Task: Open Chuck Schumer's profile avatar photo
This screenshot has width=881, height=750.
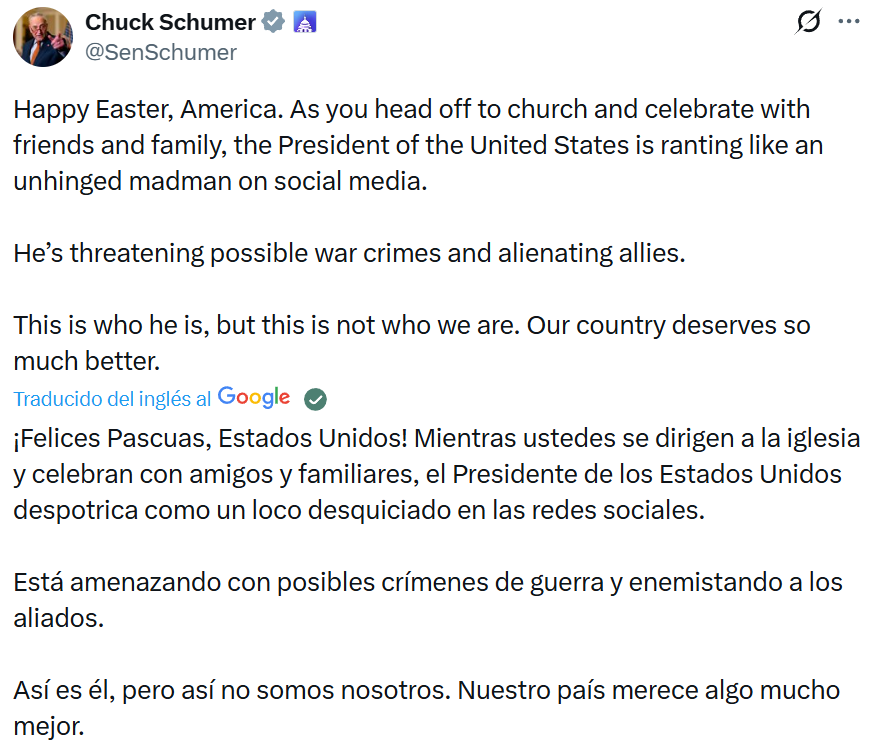Action: point(42,37)
